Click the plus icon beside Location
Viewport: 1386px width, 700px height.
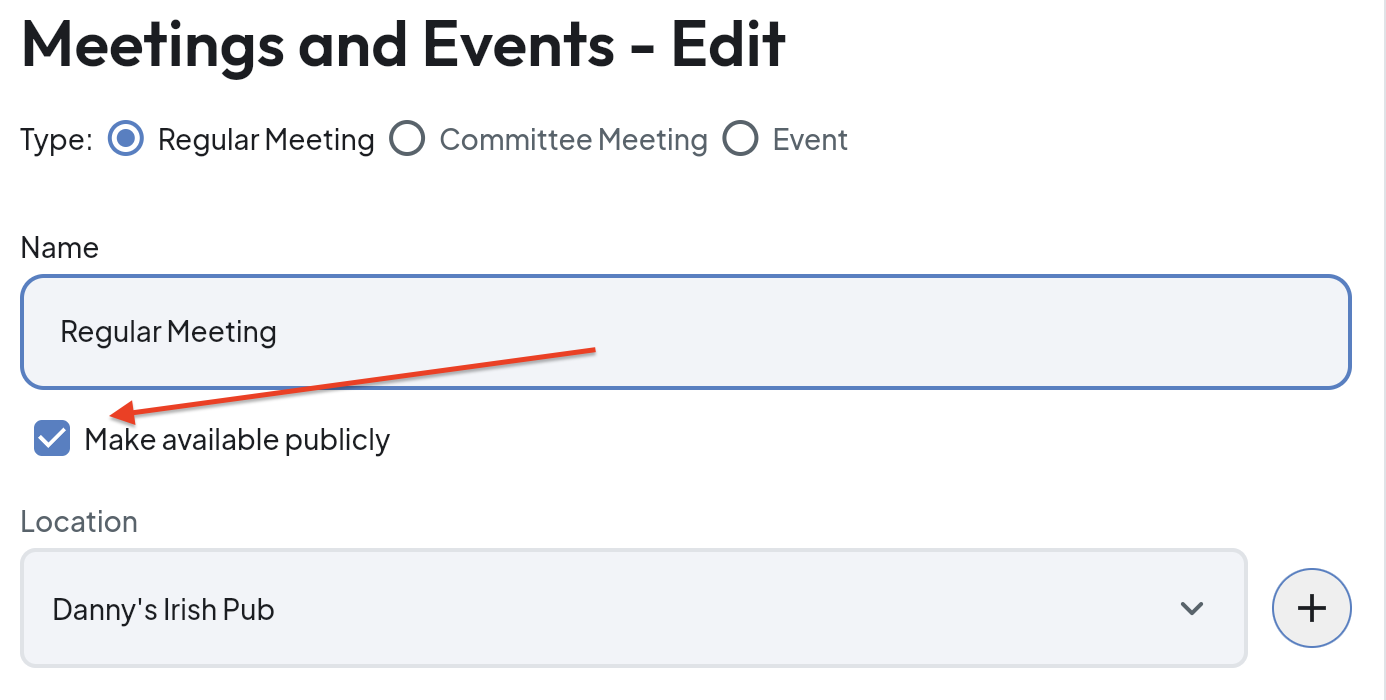pyautogui.click(x=1311, y=608)
